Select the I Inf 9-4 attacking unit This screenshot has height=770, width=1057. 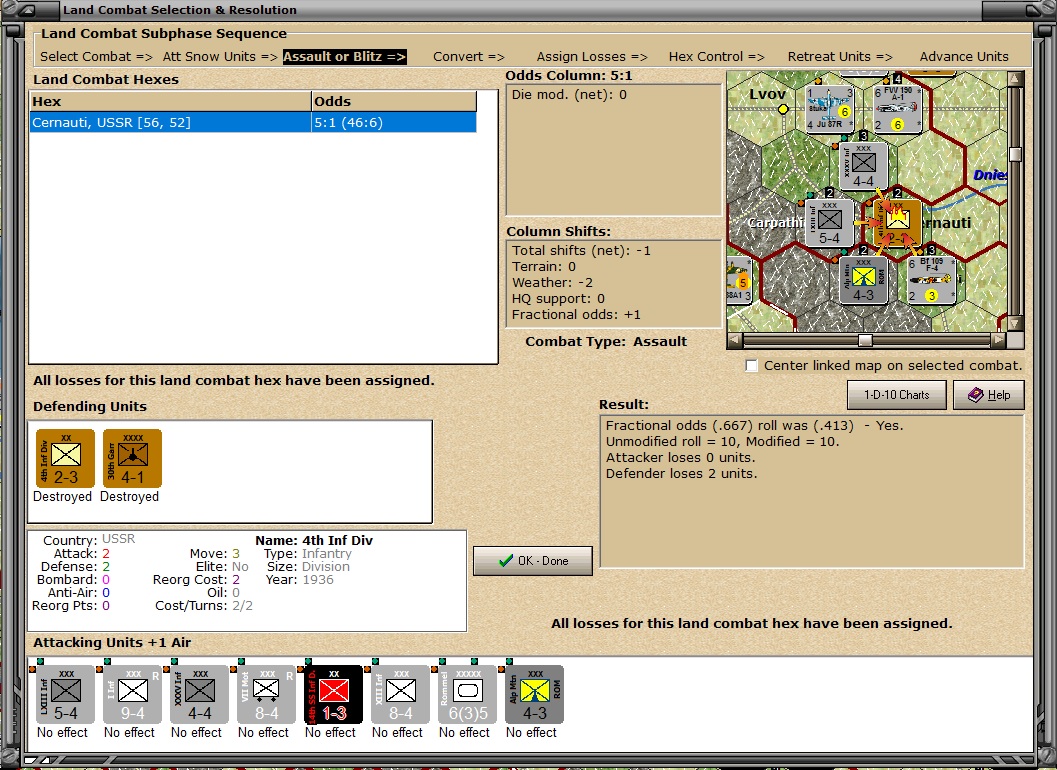coord(132,694)
